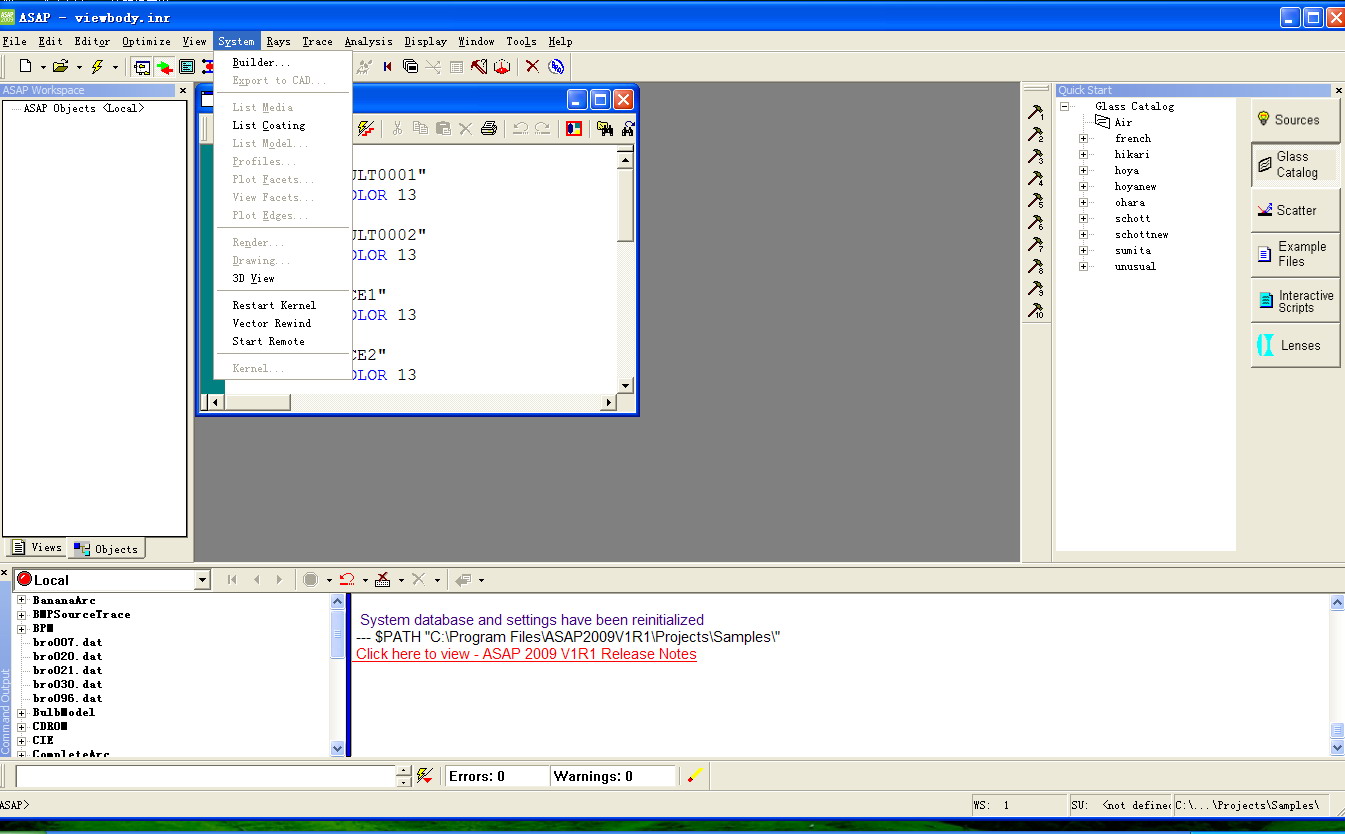Click the Scatter button in Quick Start
Image resolution: width=1345 pixels, height=834 pixels.
[x=1295, y=210]
